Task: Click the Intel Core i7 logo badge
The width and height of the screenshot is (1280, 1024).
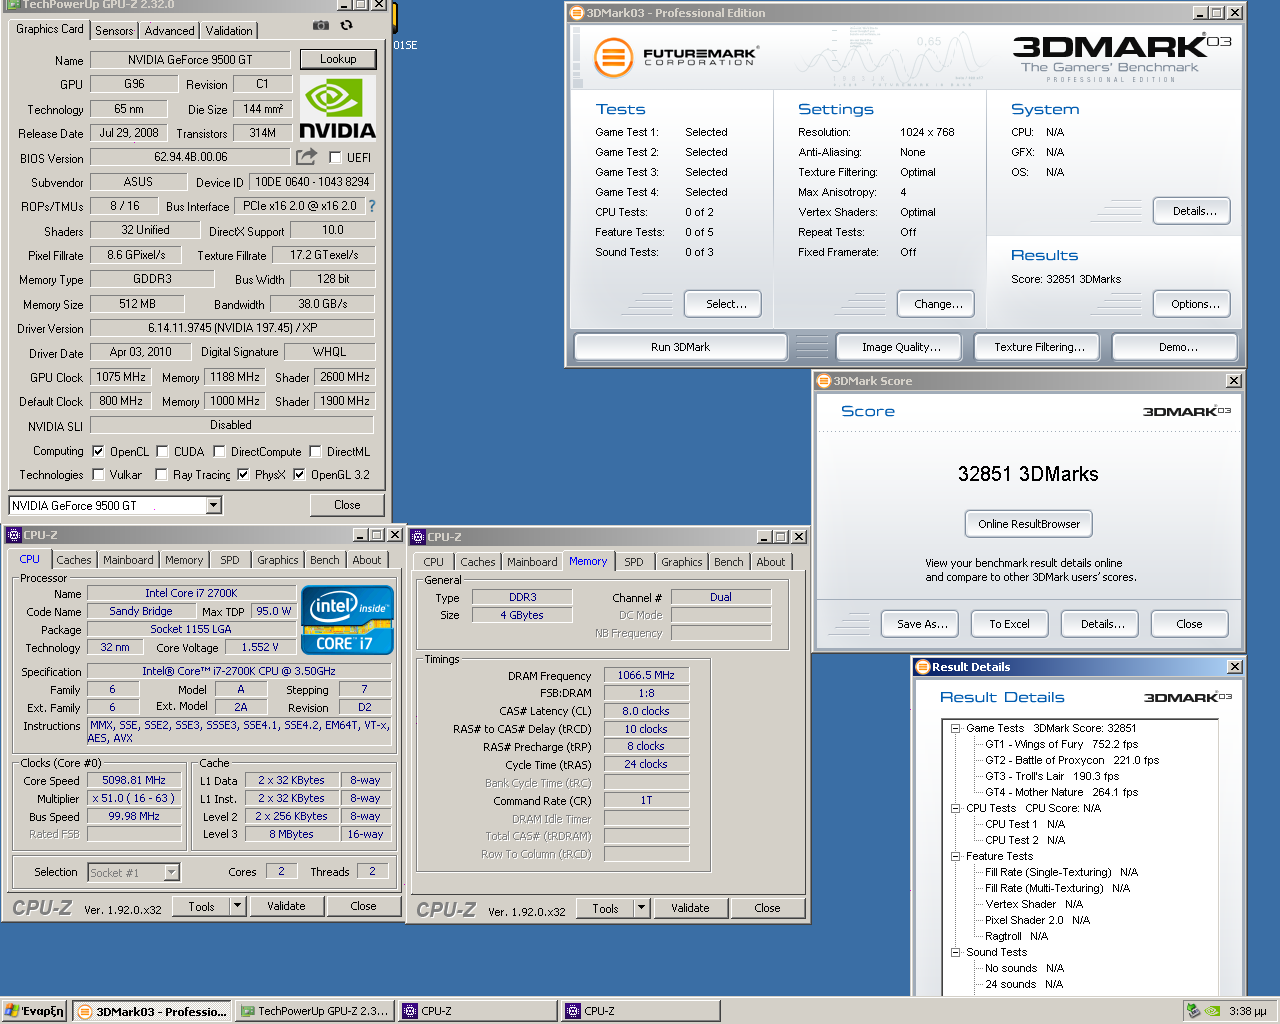Action: [x=347, y=620]
